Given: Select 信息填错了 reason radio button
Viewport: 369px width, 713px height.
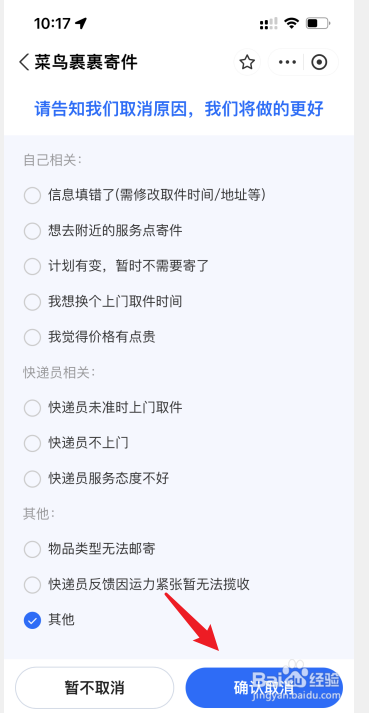Looking at the screenshot, I should [x=32, y=196].
